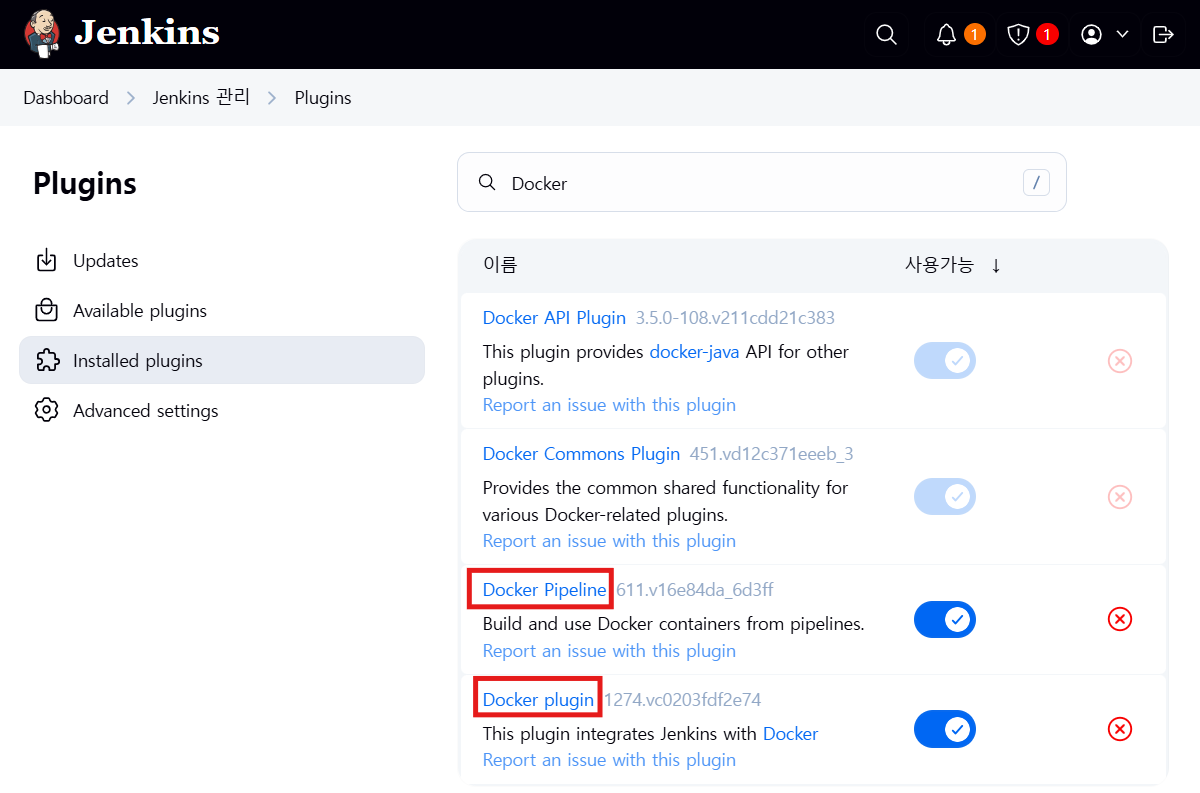Image resolution: width=1200 pixels, height=793 pixels.
Task: Disable the Docker Pipeline toggle
Action: coord(945,620)
